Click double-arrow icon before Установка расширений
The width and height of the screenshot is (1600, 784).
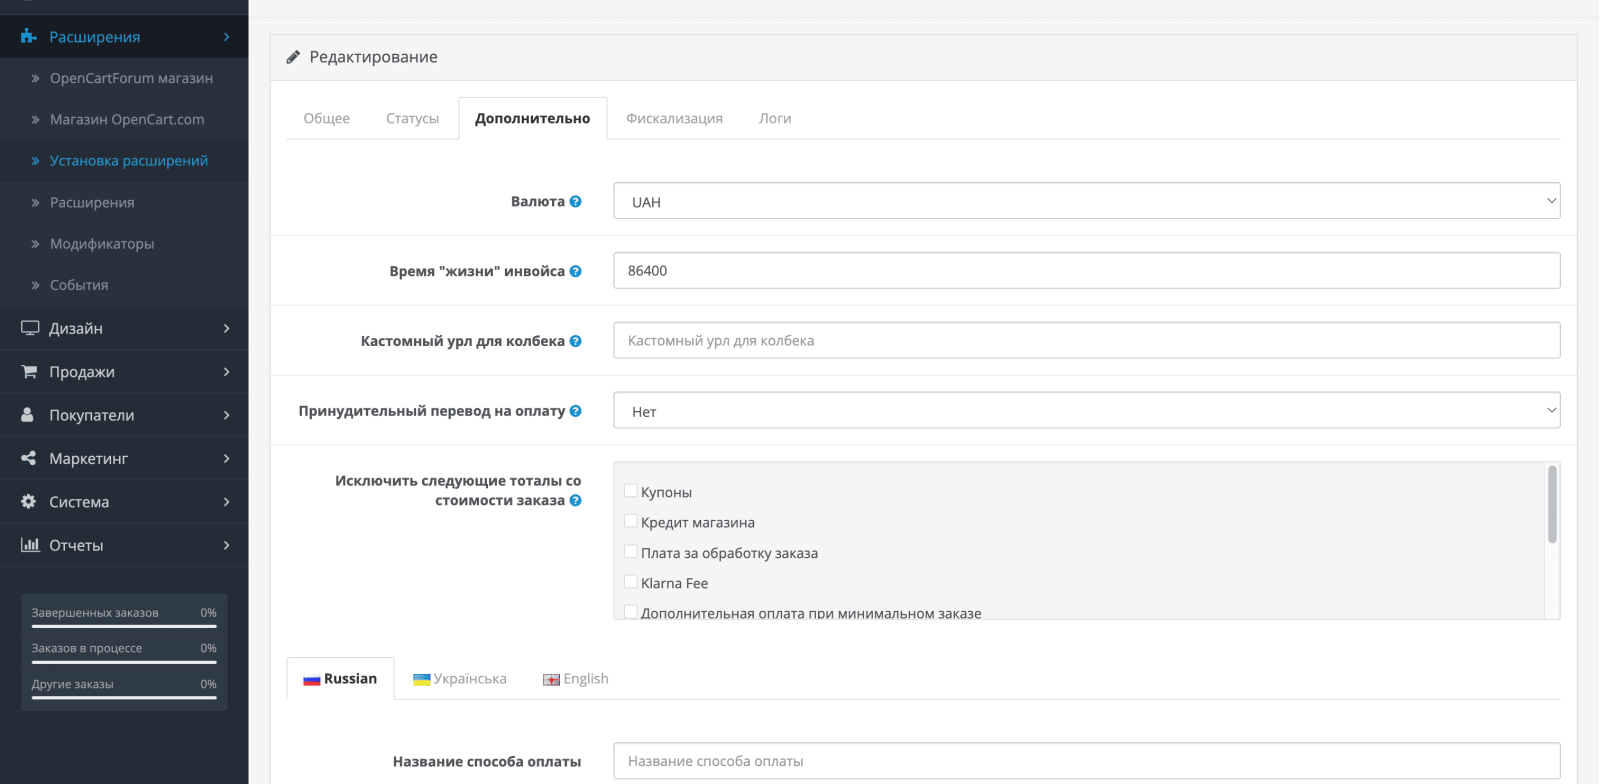35,161
